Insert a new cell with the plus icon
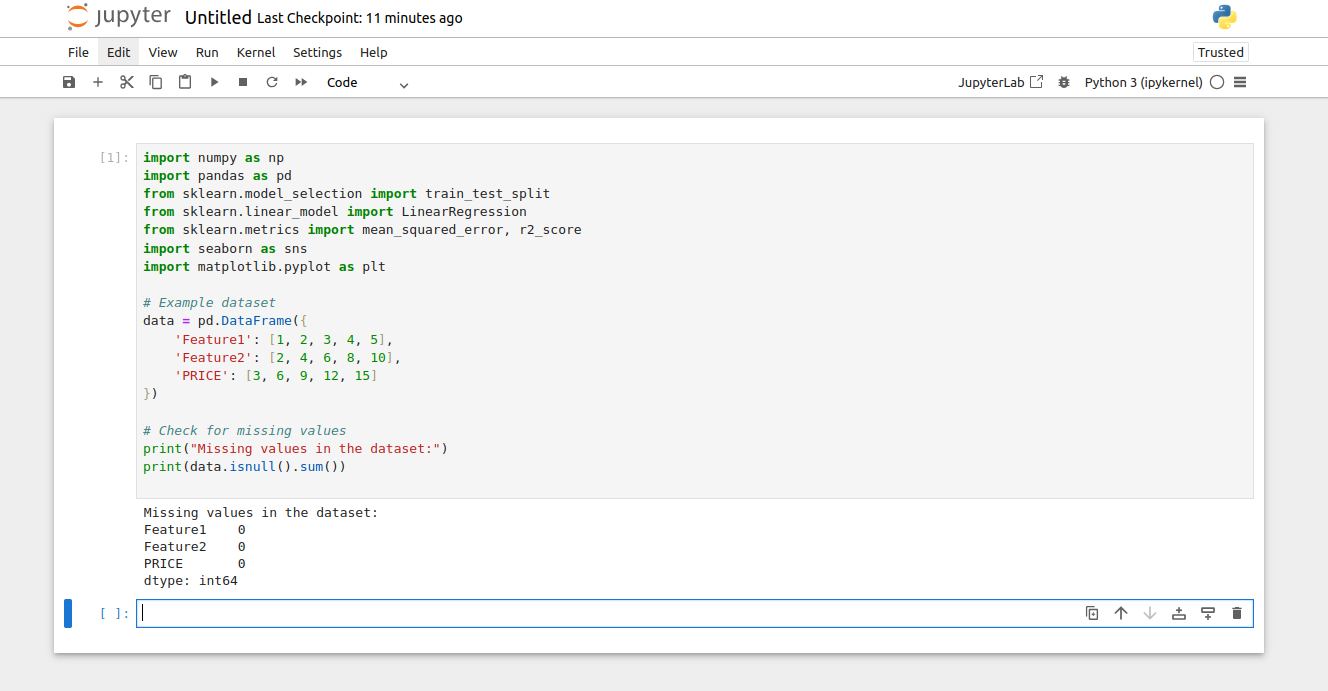1328x691 pixels. (x=98, y=82)
